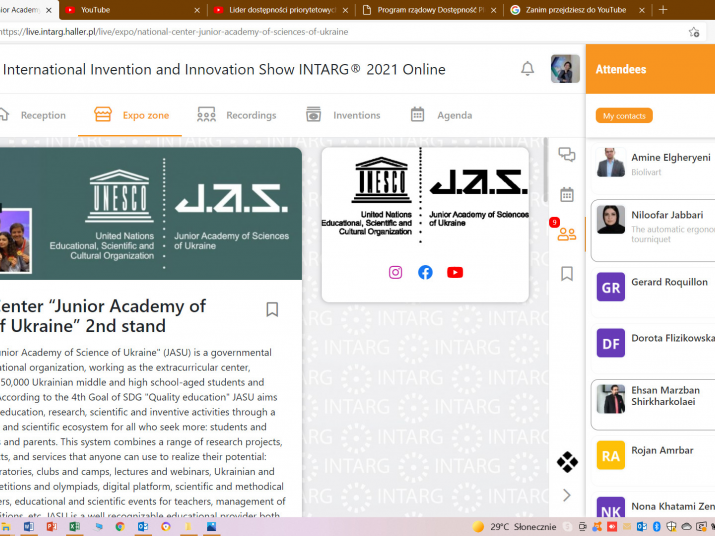Collapse the sidebar with the chevron arrow
Viewport: 715px width, 536px height.
(x=567, y=495)
